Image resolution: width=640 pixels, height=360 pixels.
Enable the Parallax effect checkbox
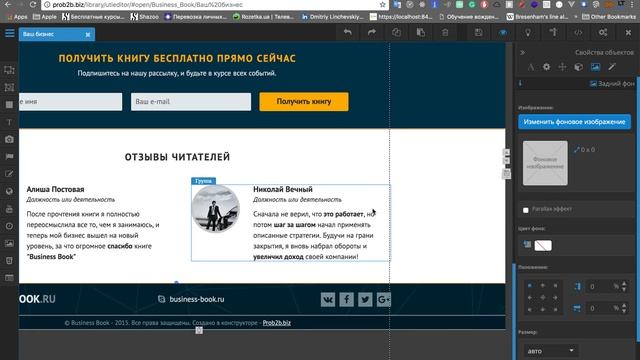tap(526, 210)
